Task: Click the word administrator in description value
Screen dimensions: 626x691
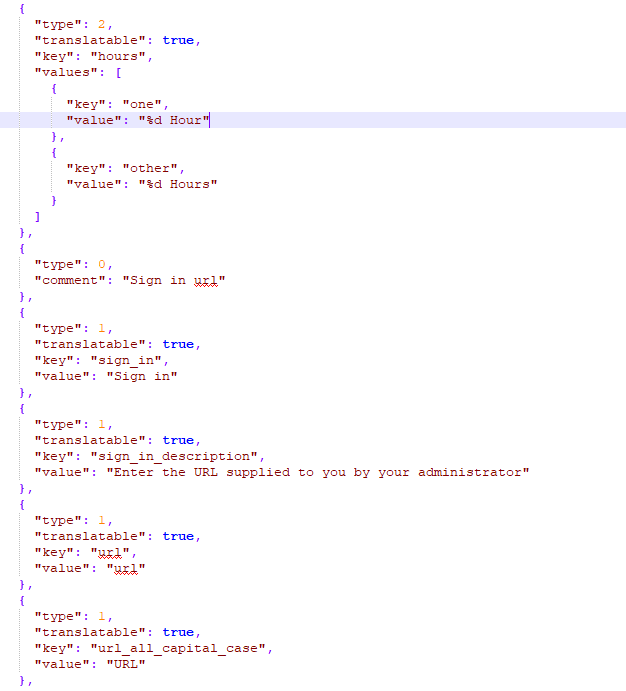Action: pos(470,472)
